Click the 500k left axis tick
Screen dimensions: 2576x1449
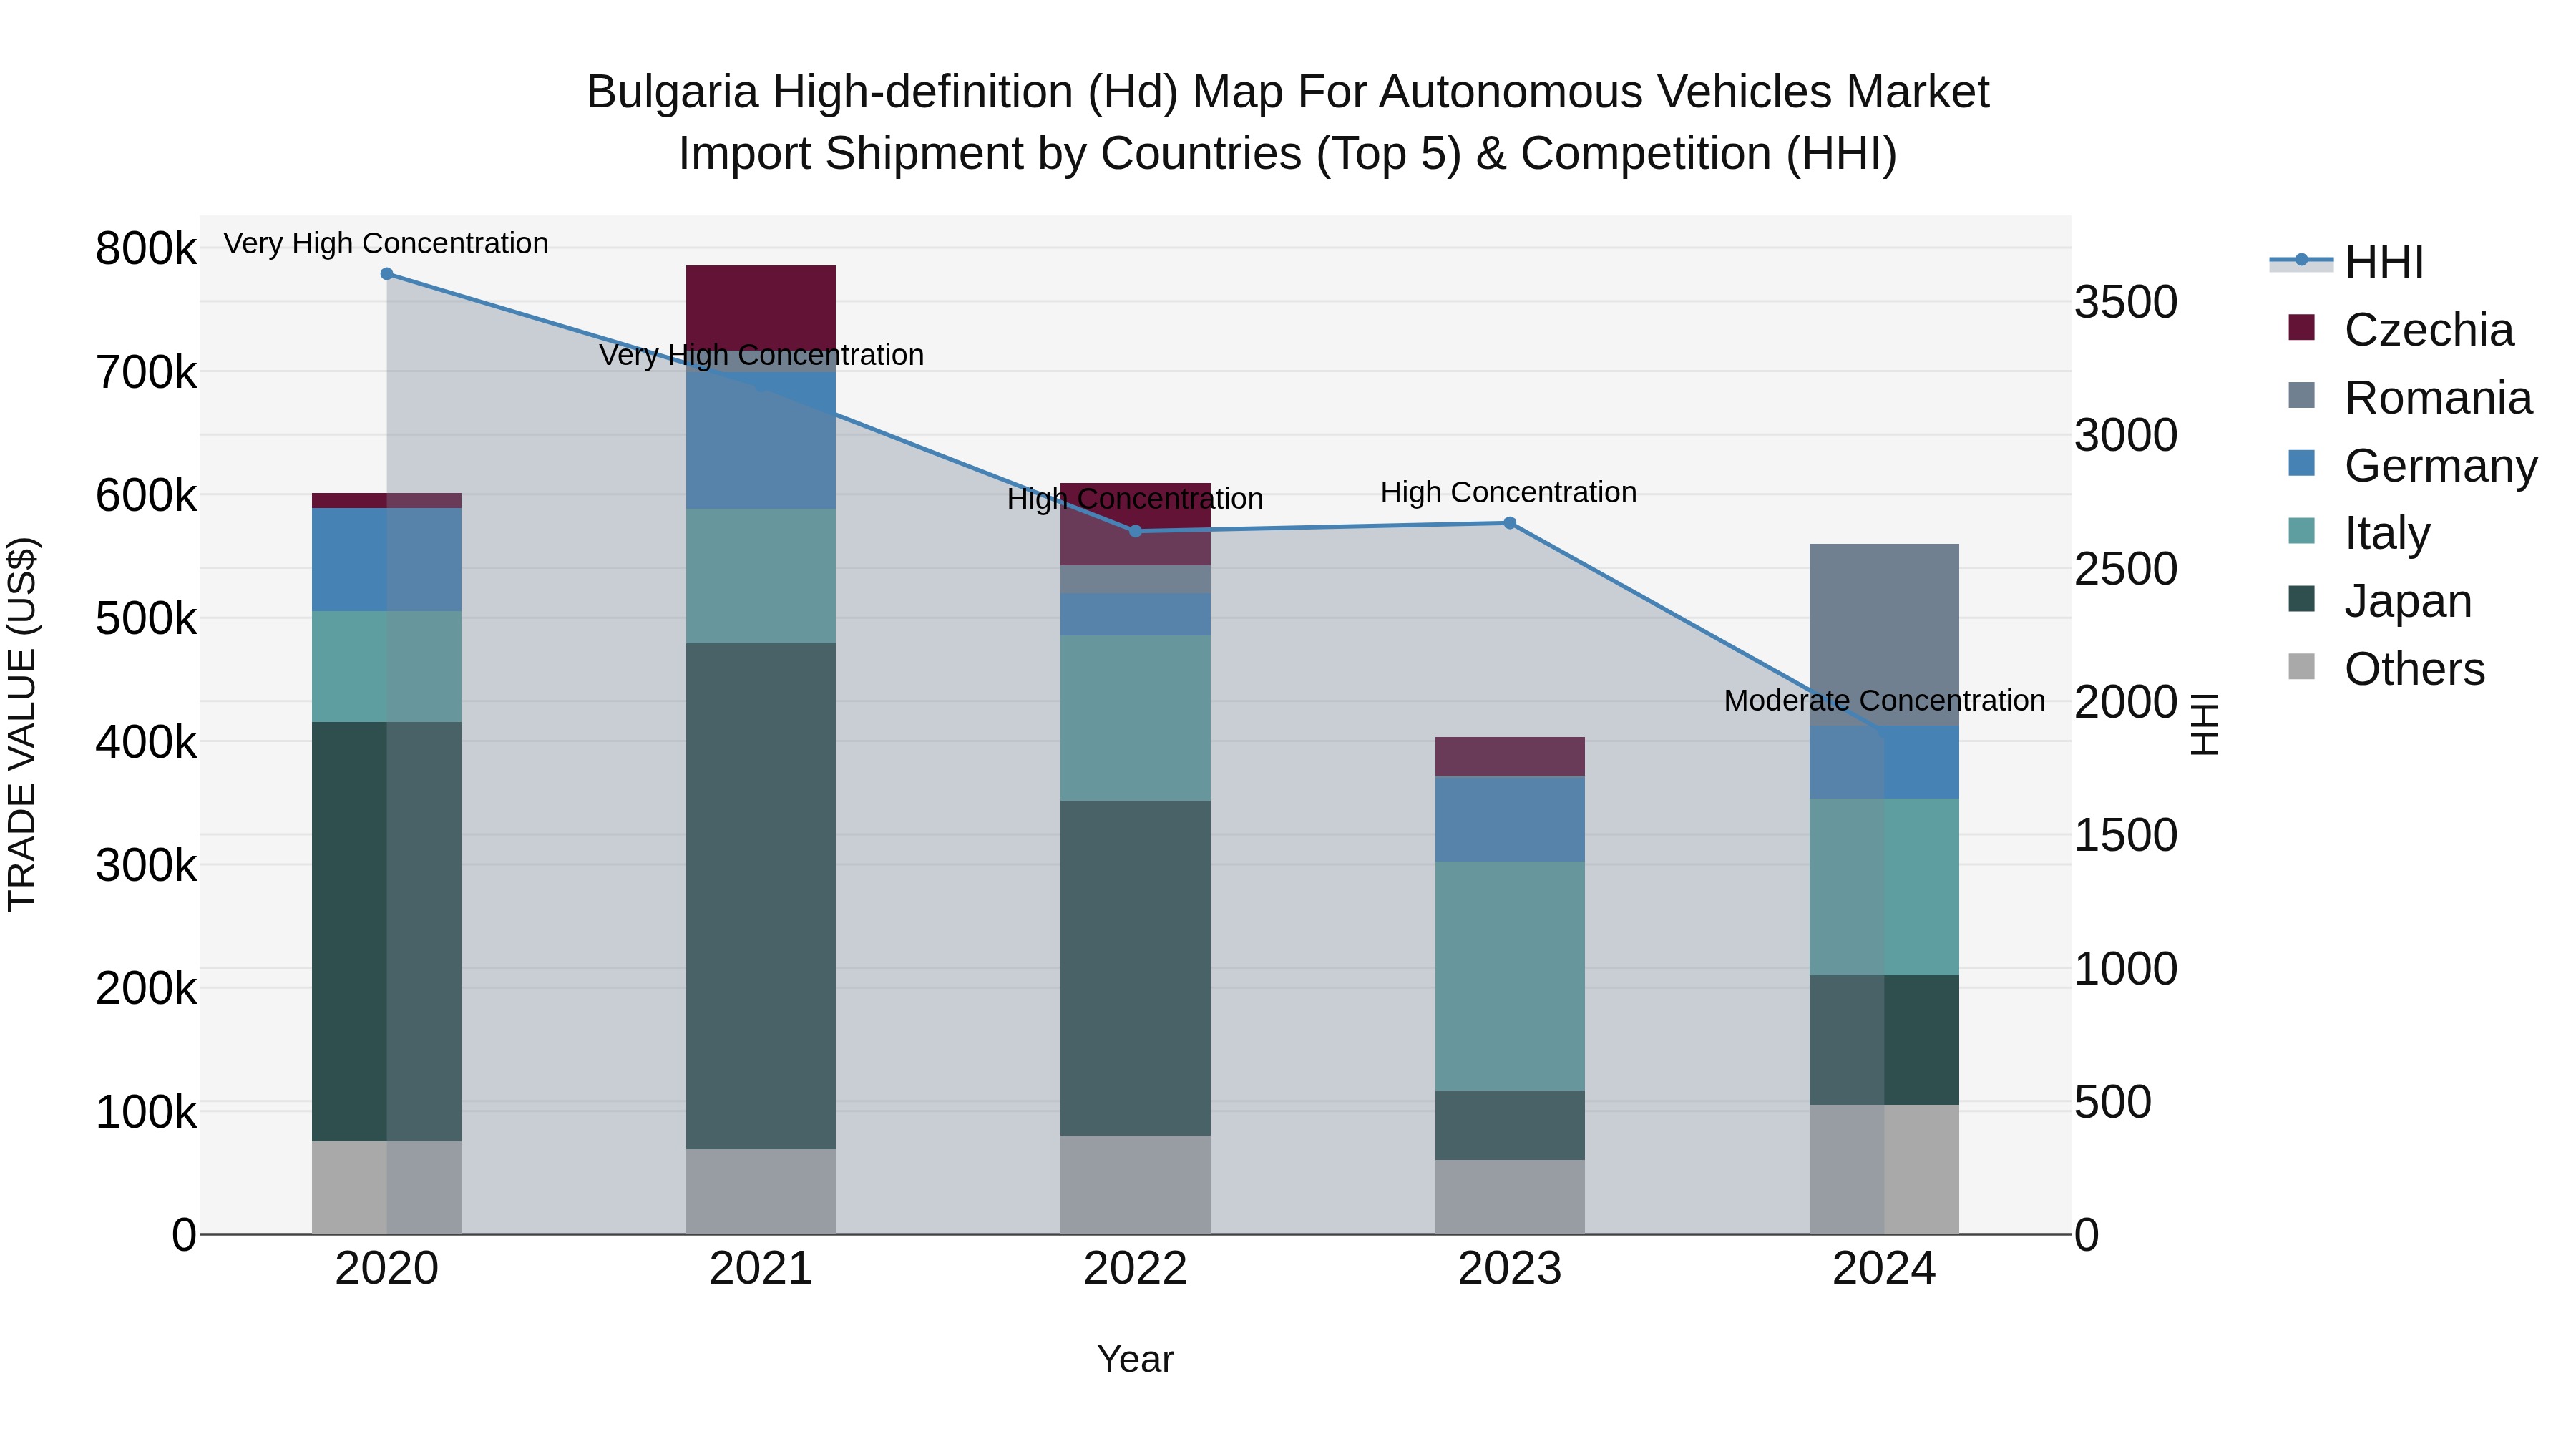[x=146, y=619]
